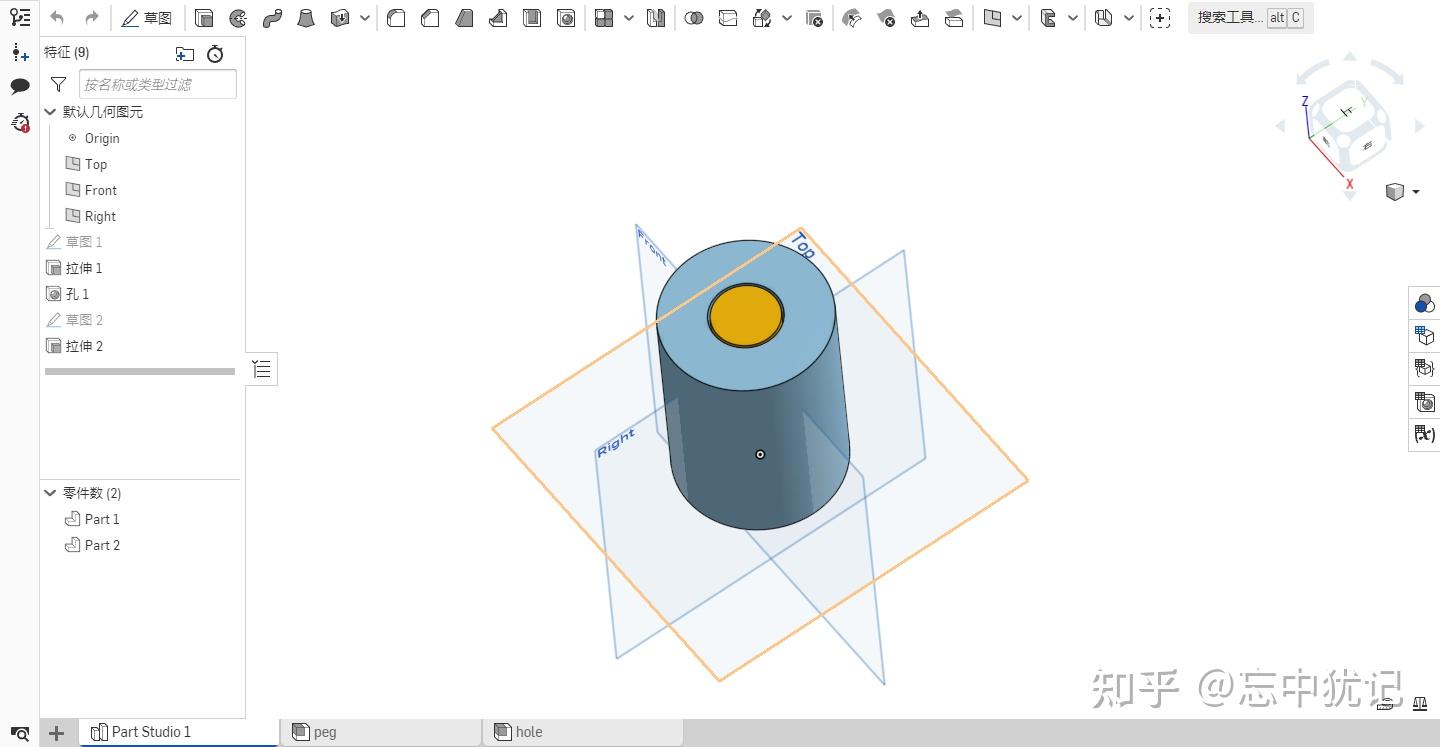
Task: Apply the Fillet tool
Action: (x=396, y=18)
